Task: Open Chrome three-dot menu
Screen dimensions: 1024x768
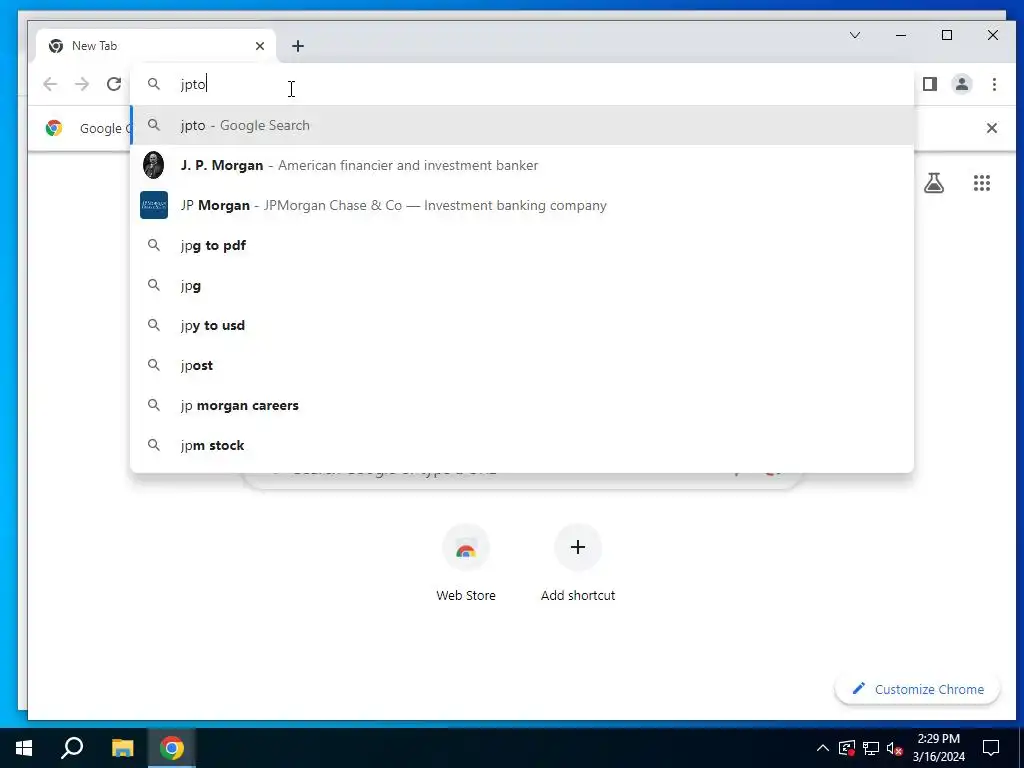Action: coord(994,84)
